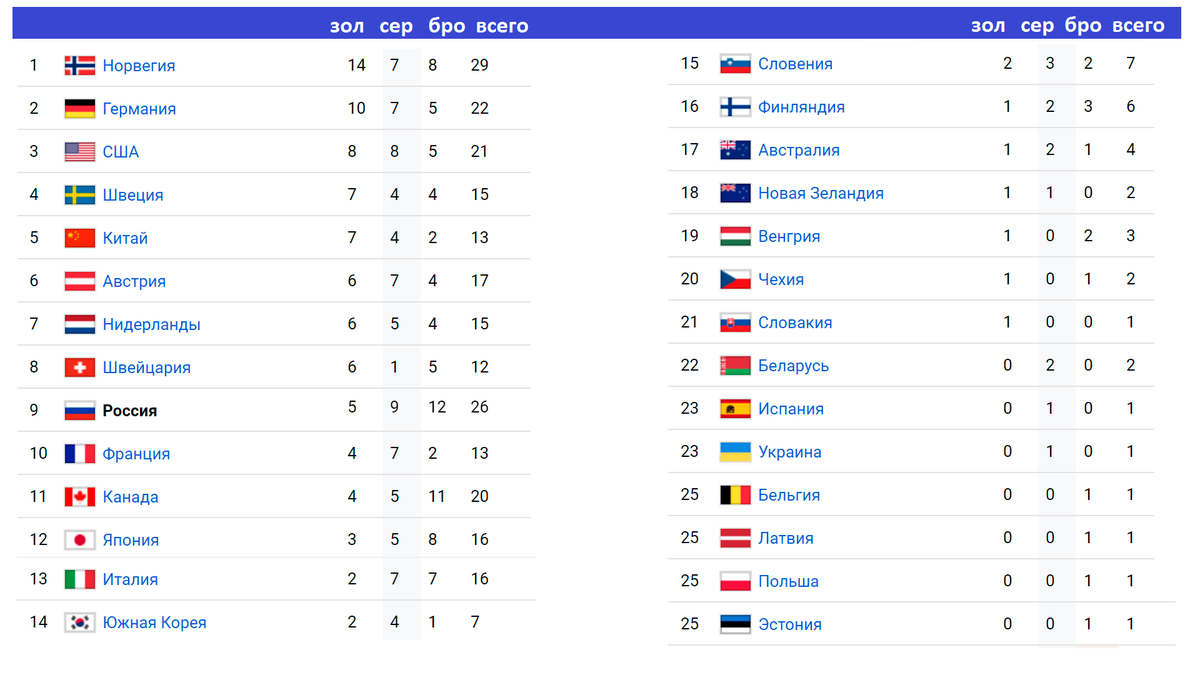Select the Эстония link
The image size is (1200, 675).
(790, 624)
